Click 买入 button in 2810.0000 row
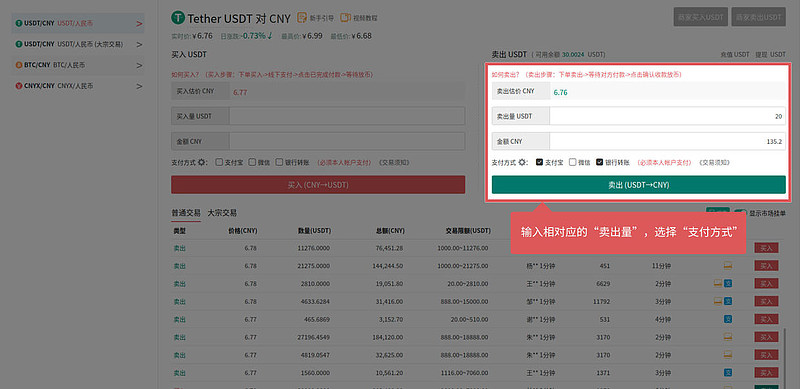The height and width of the screenshot is (389, 800). pyautogui.click(x=766, y=283)
